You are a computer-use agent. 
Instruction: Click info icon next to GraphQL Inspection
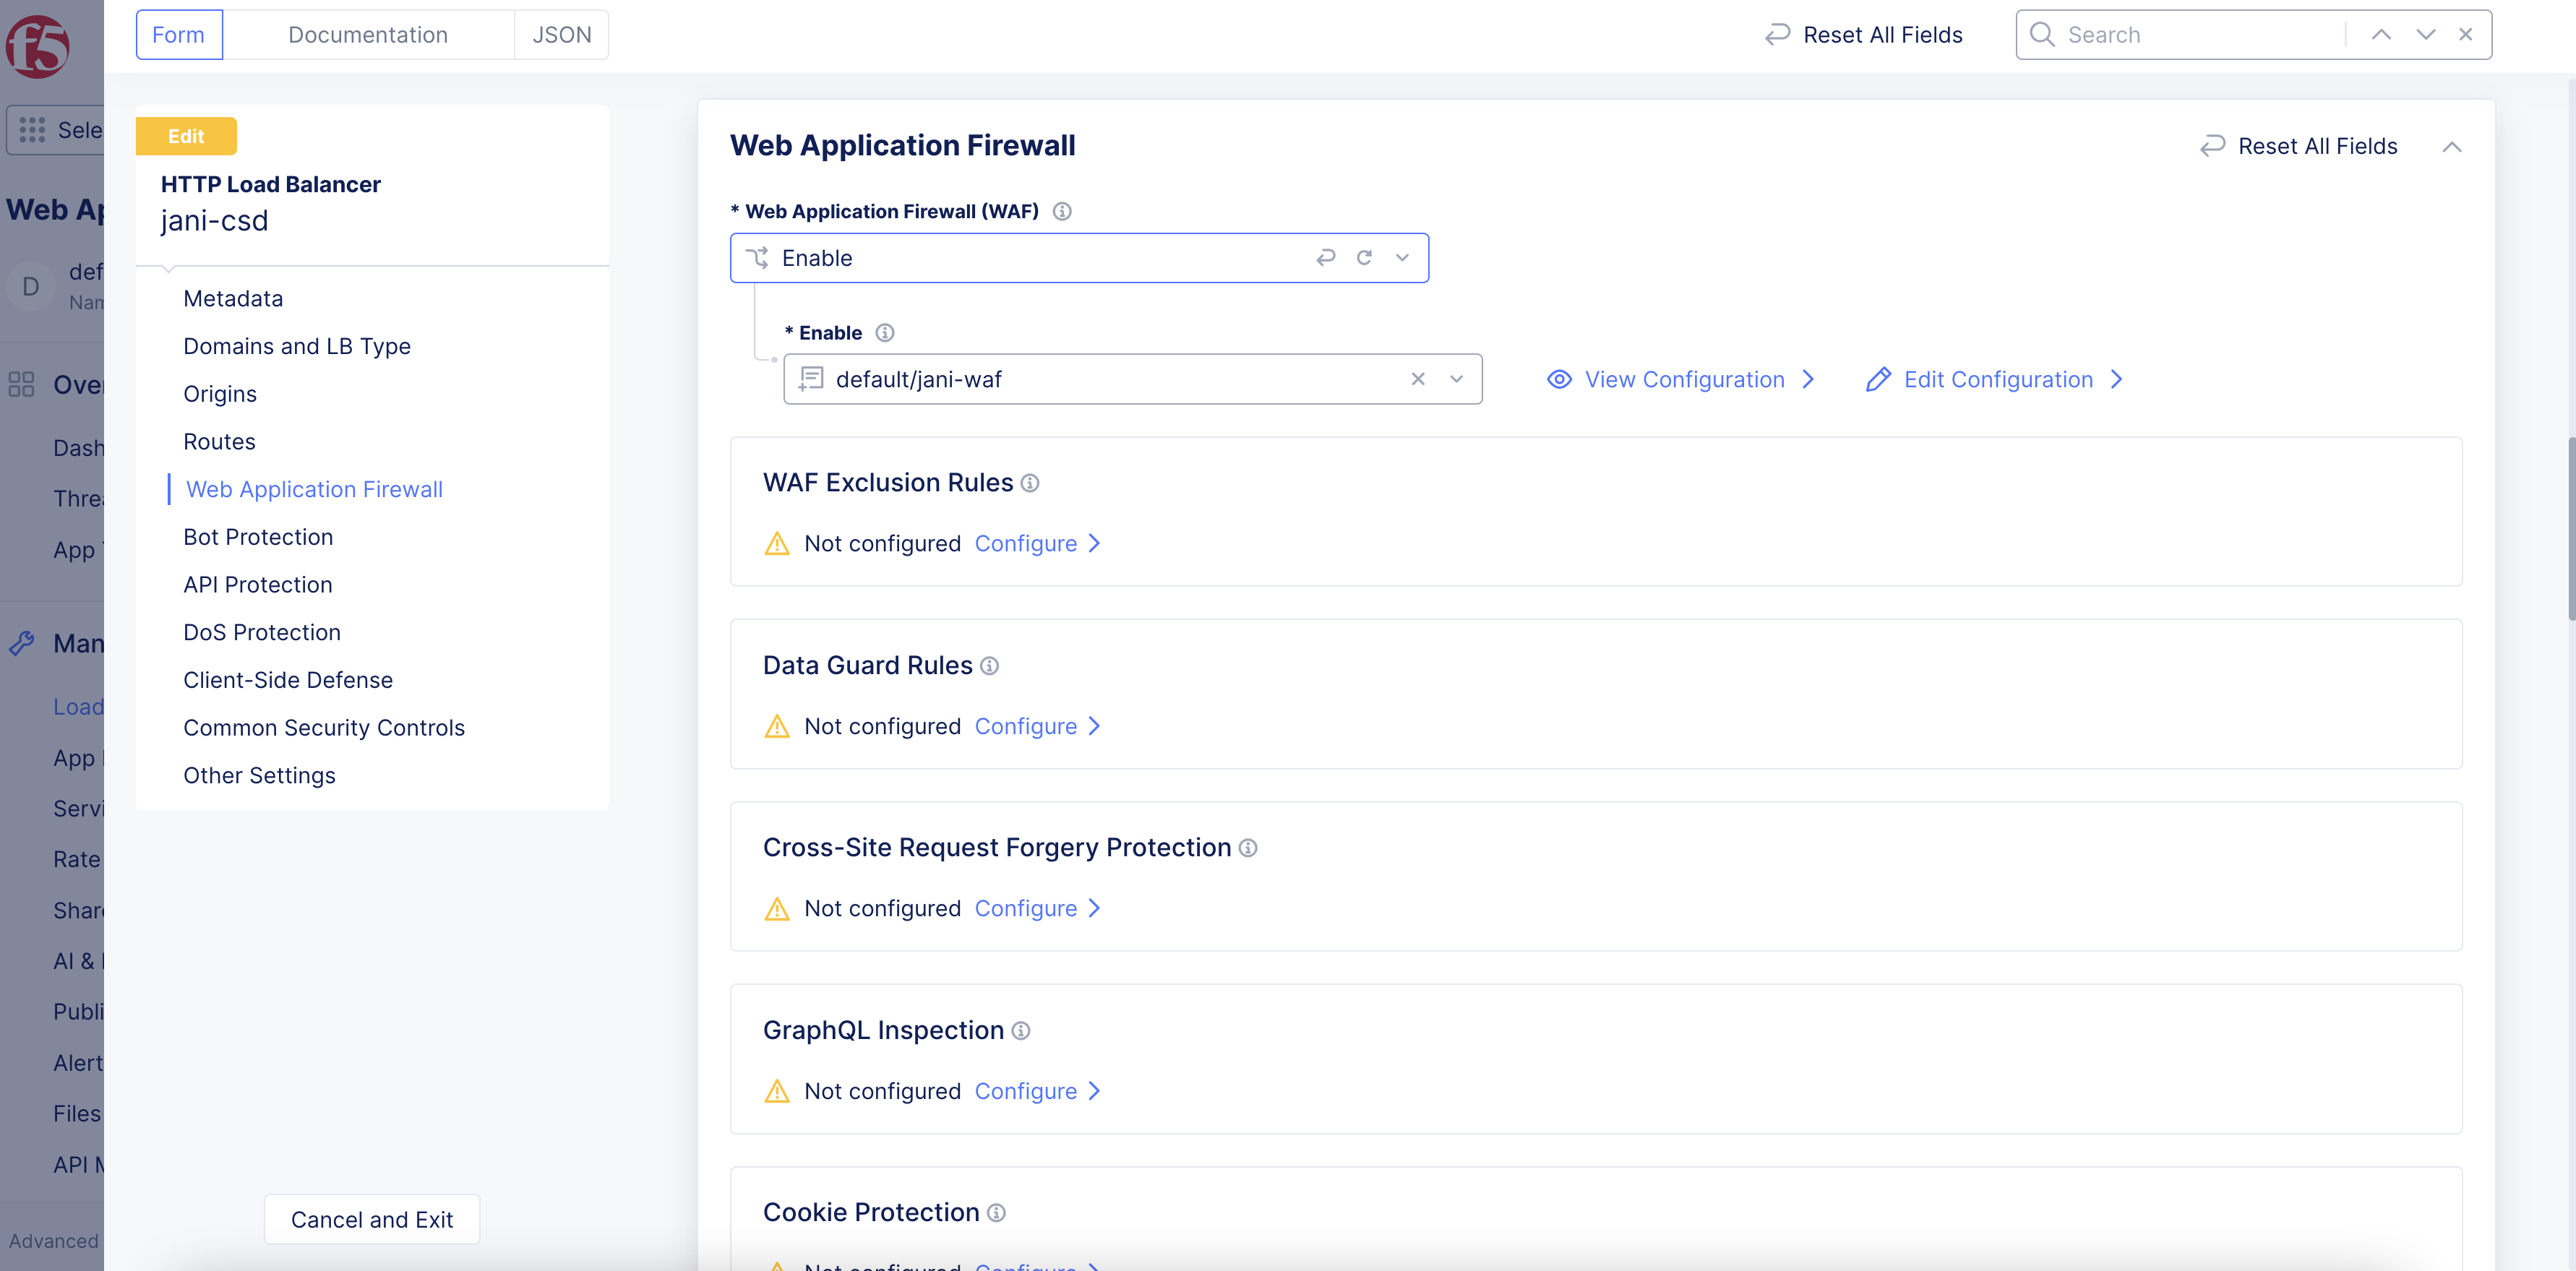[x=1020, y=1031]
